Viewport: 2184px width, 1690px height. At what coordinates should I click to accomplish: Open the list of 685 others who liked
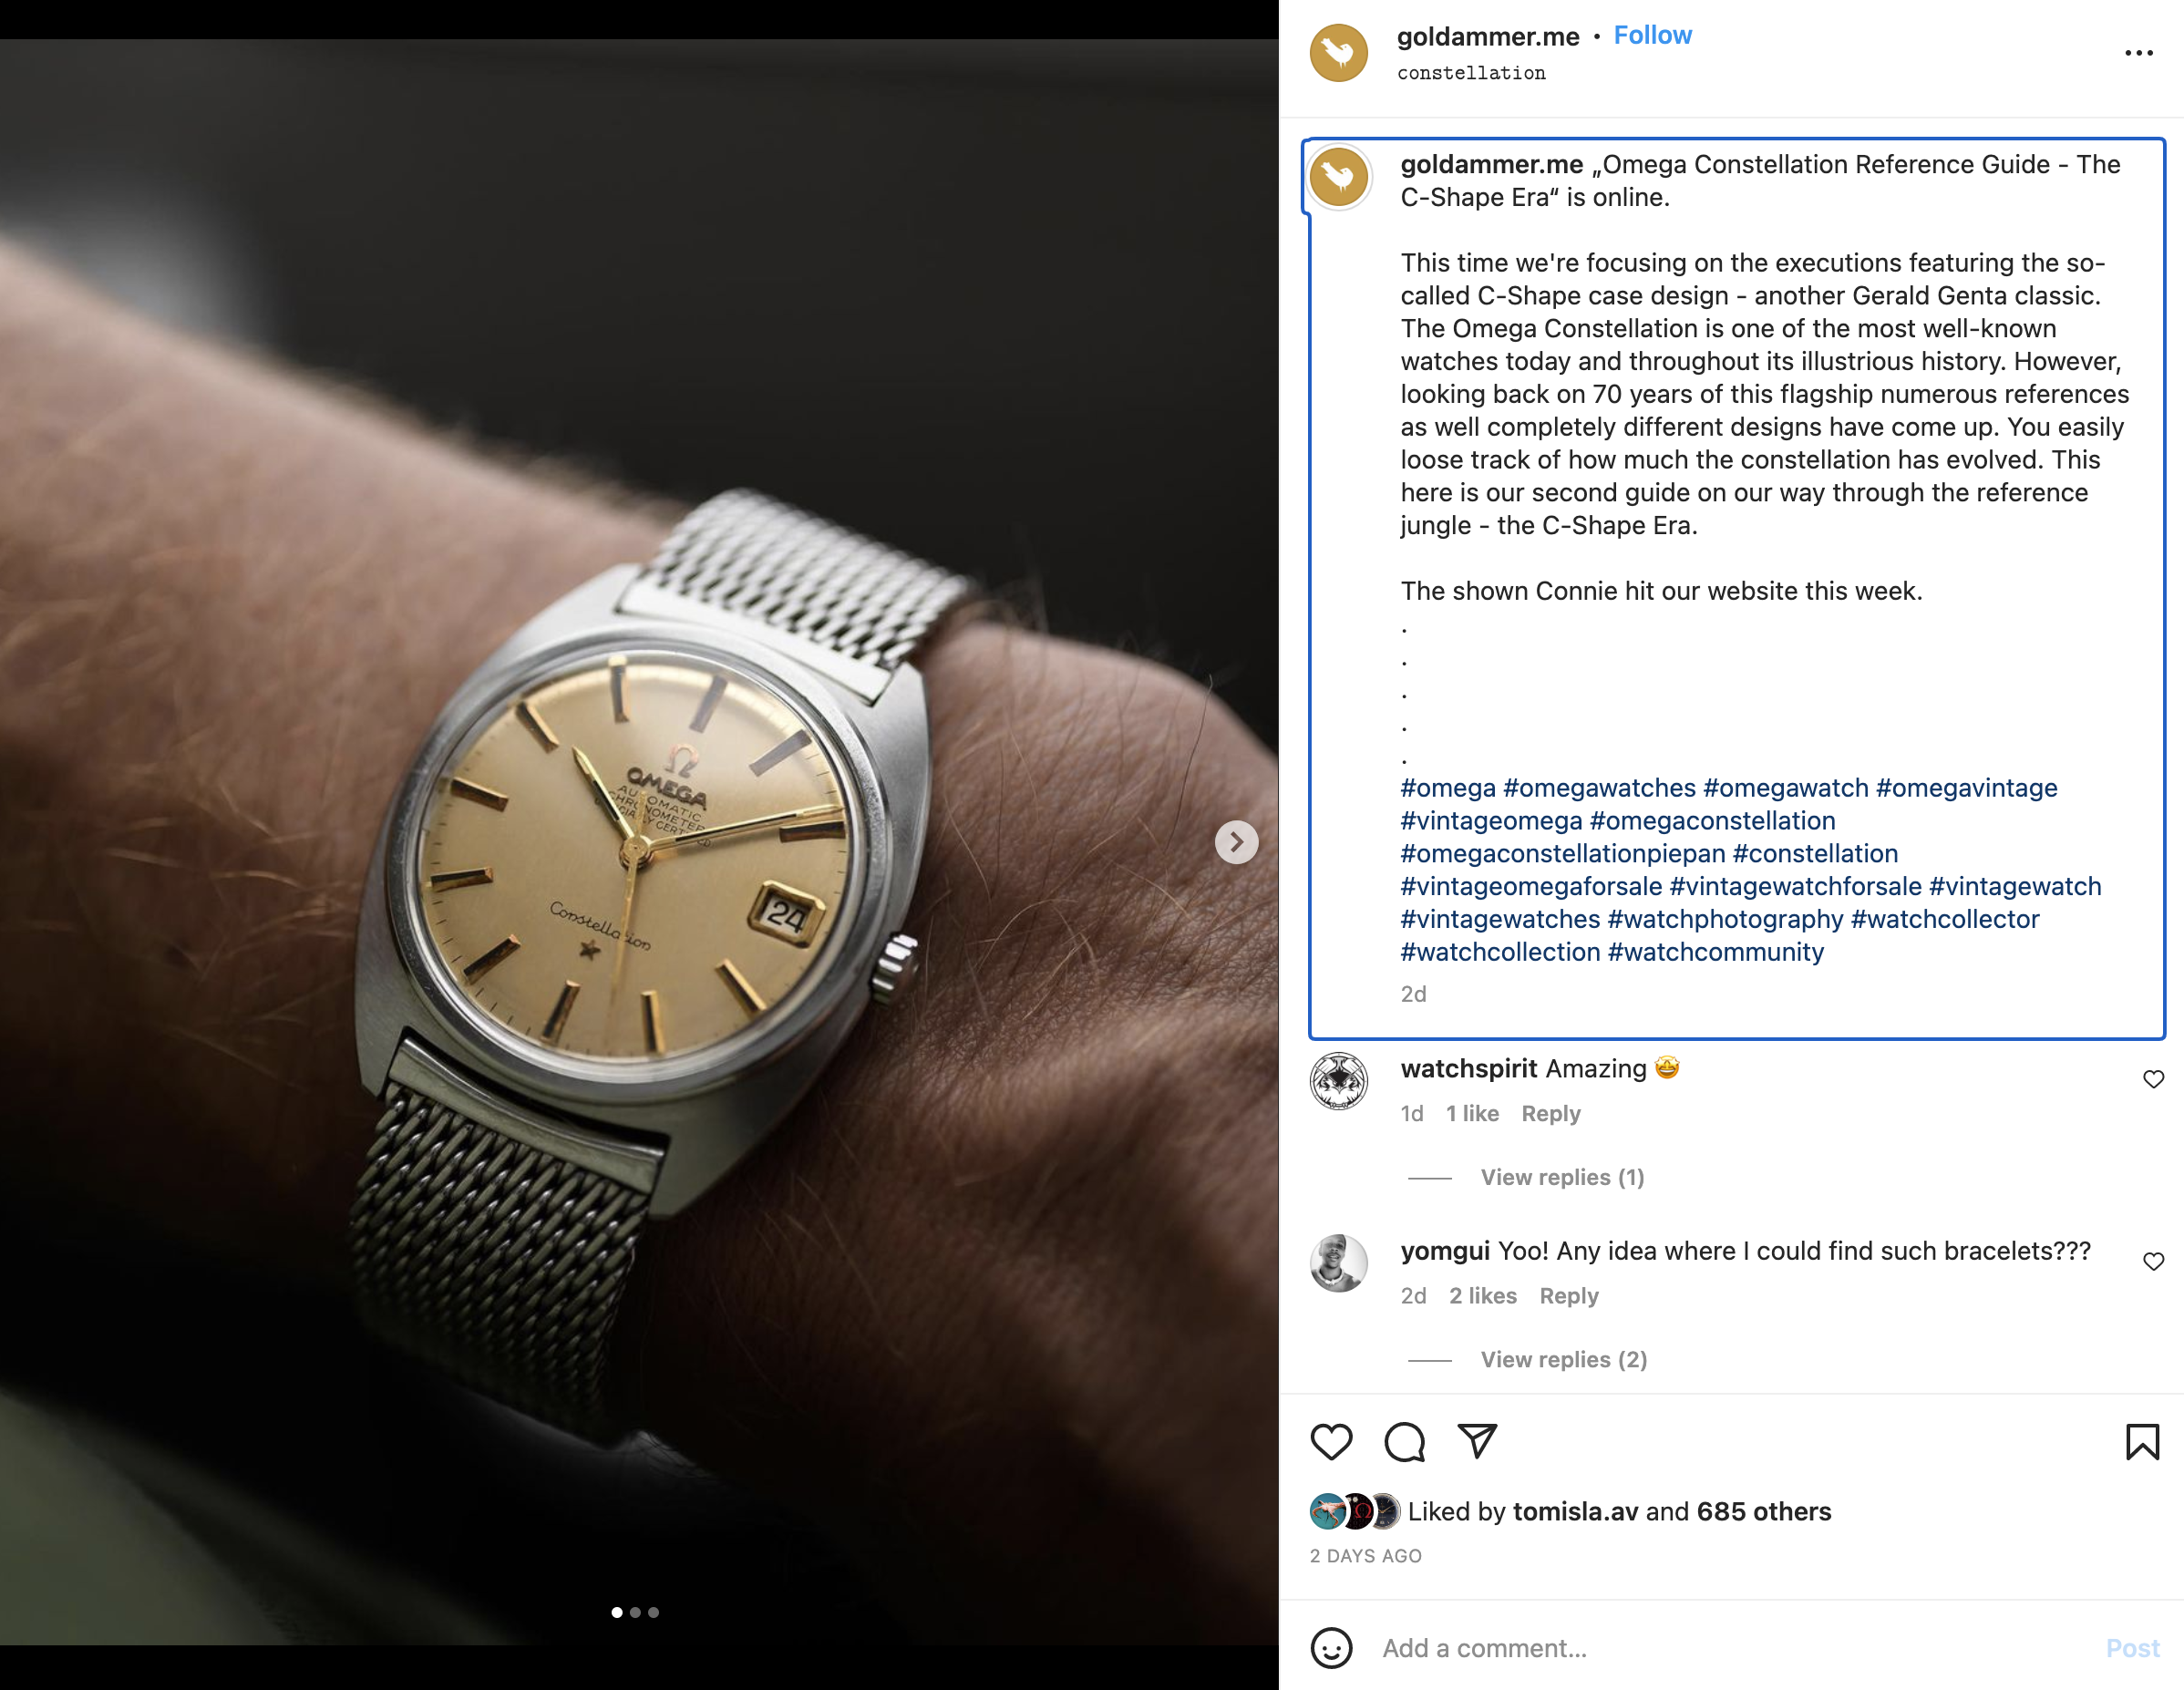pos(1763,1511)
